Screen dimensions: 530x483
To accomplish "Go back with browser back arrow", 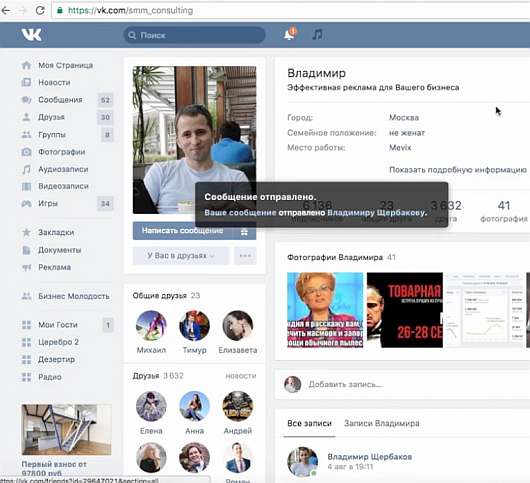I will point(5,10).
